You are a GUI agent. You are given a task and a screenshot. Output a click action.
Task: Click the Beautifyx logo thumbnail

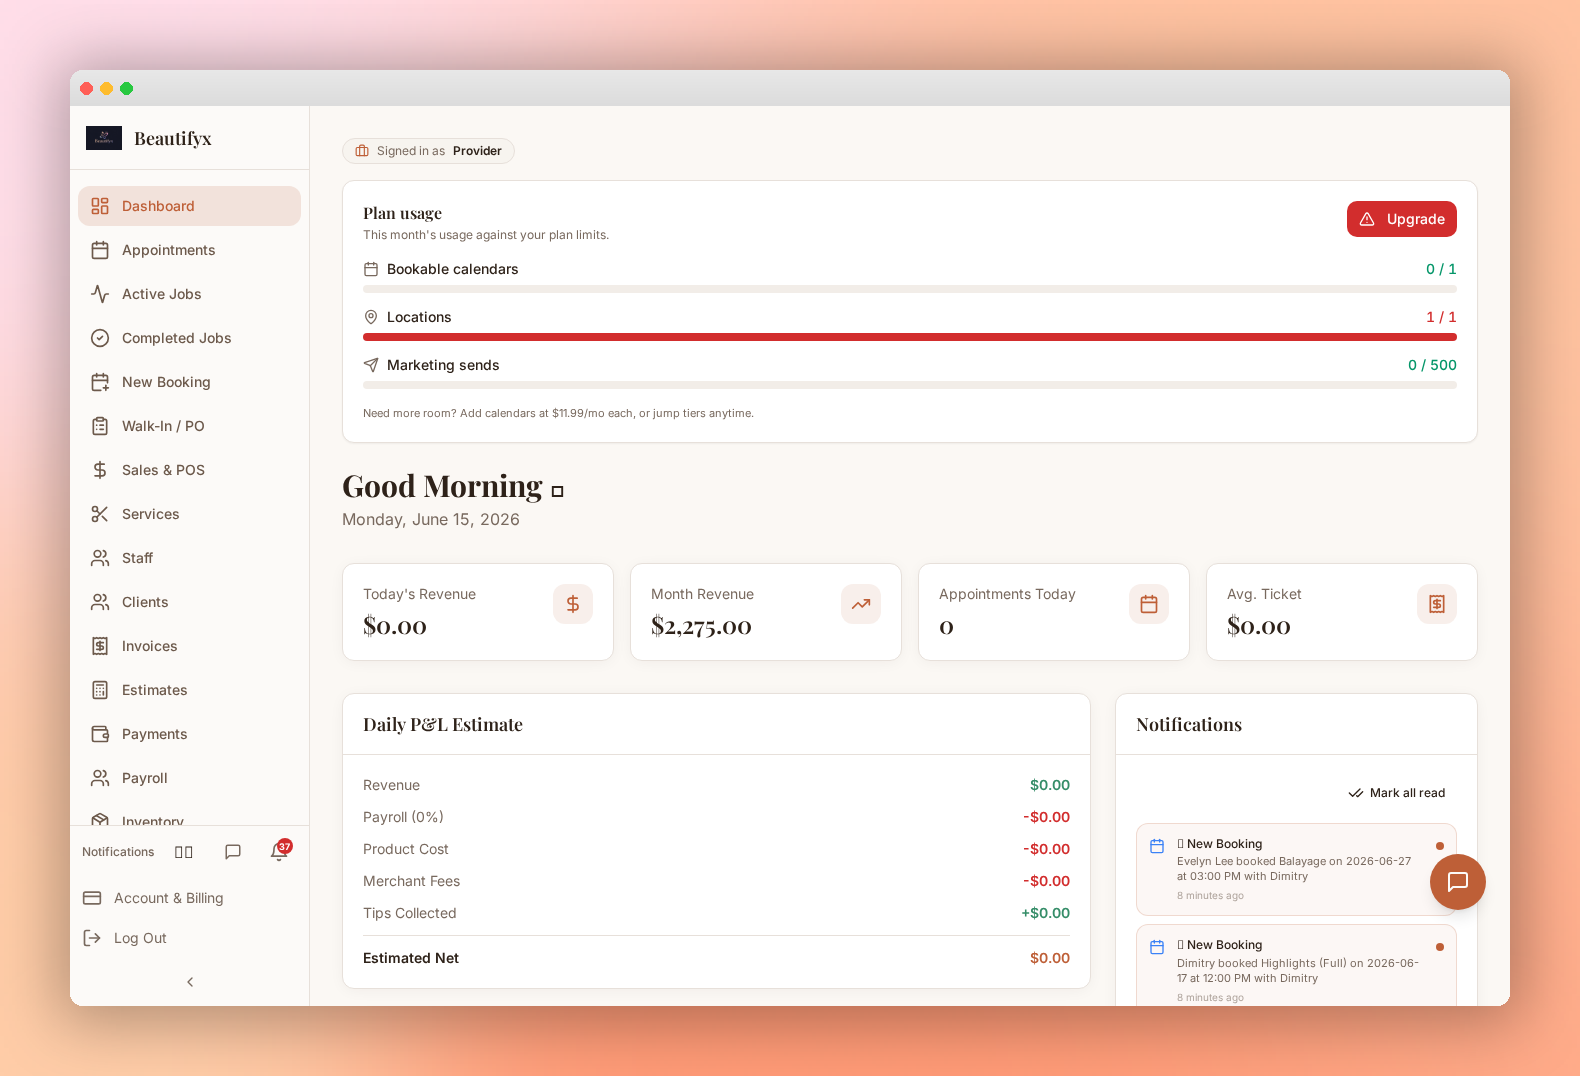coord(104,138)
